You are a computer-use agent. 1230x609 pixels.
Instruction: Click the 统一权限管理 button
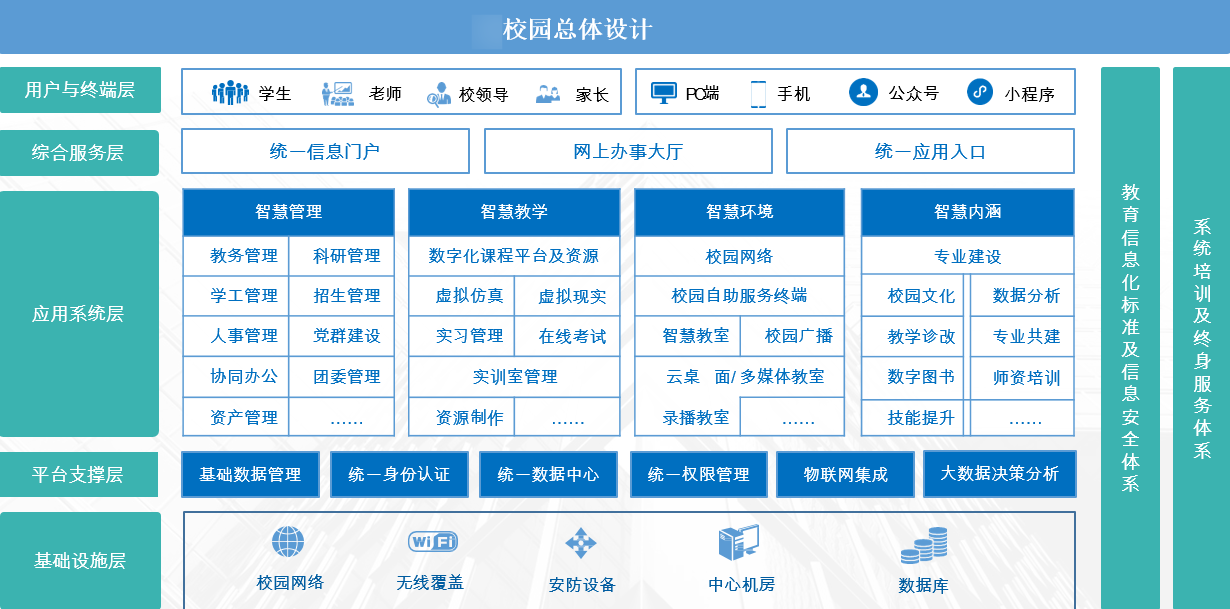tap(698, 474)
